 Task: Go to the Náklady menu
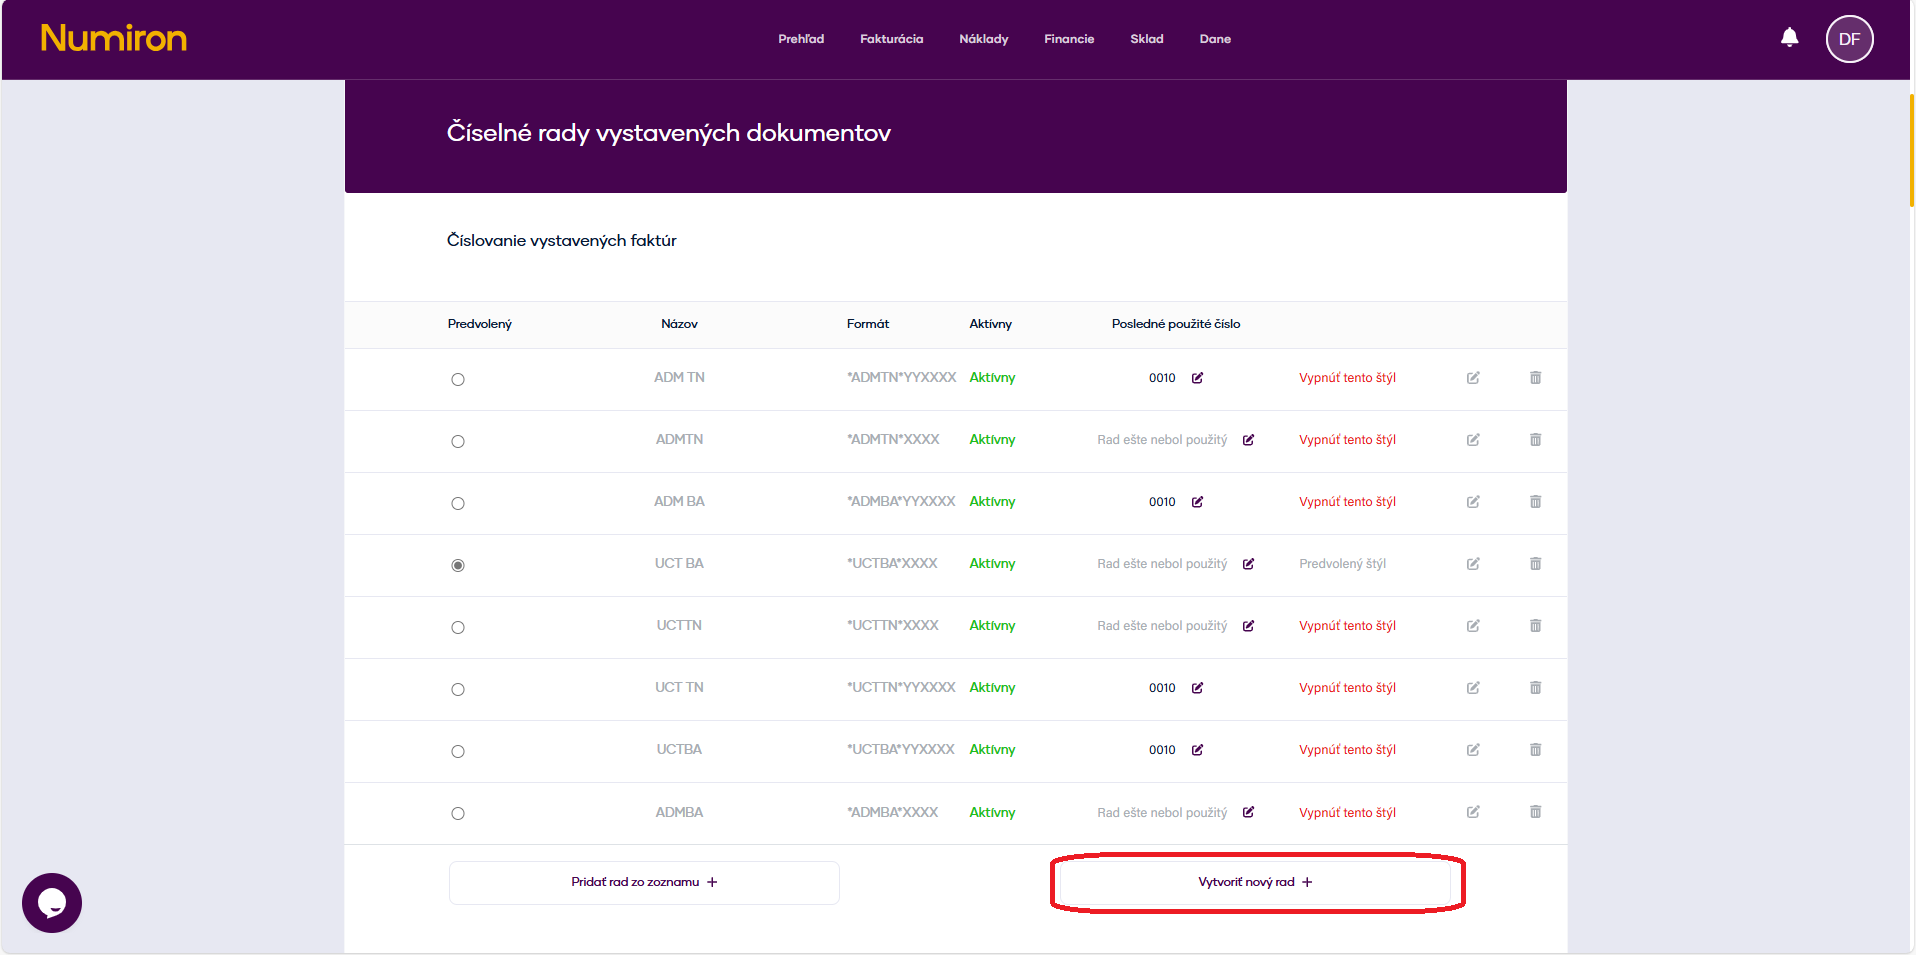point(983,39)
